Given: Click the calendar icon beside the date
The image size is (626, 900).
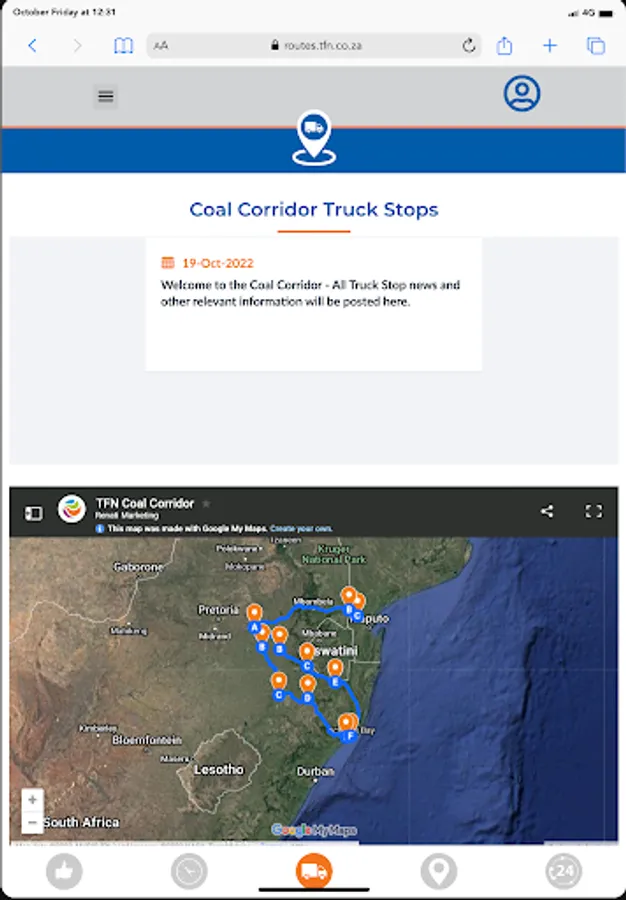Looking at the screenshot, I should click(168, 263).
